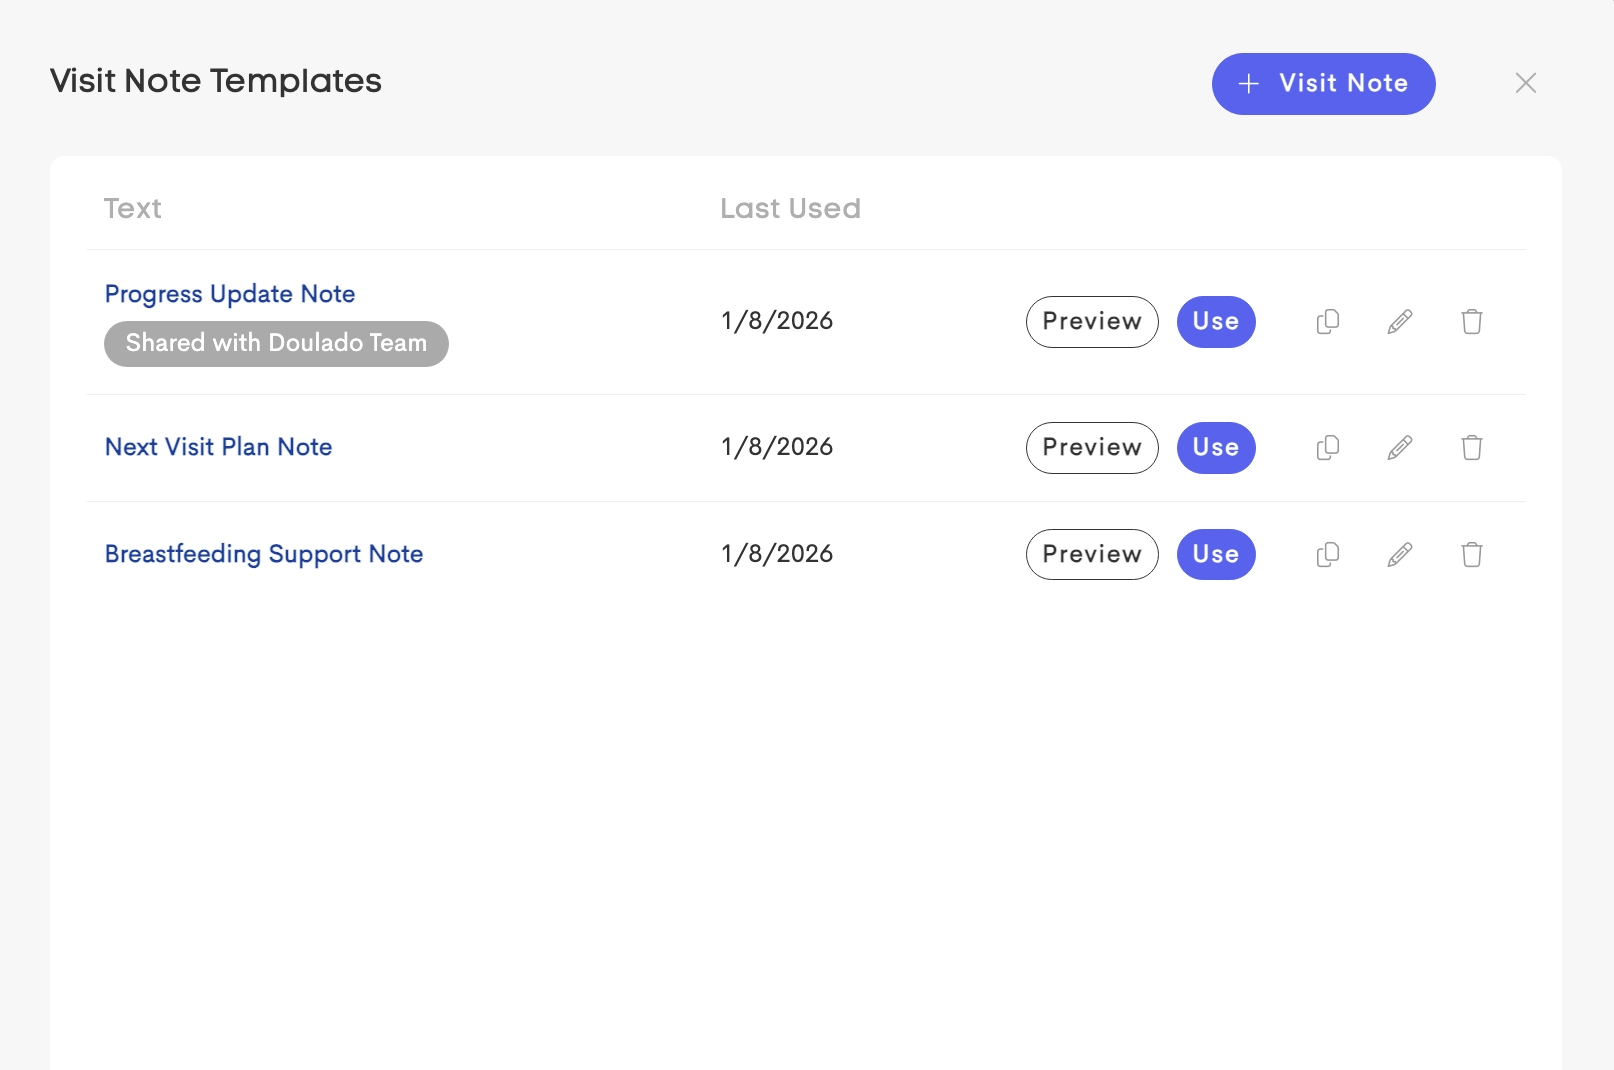Use the Next Visit Plan Note template
The height and width of the screenshot is (1070, 1614).
pyautogui.click(x=1216, y=448)
